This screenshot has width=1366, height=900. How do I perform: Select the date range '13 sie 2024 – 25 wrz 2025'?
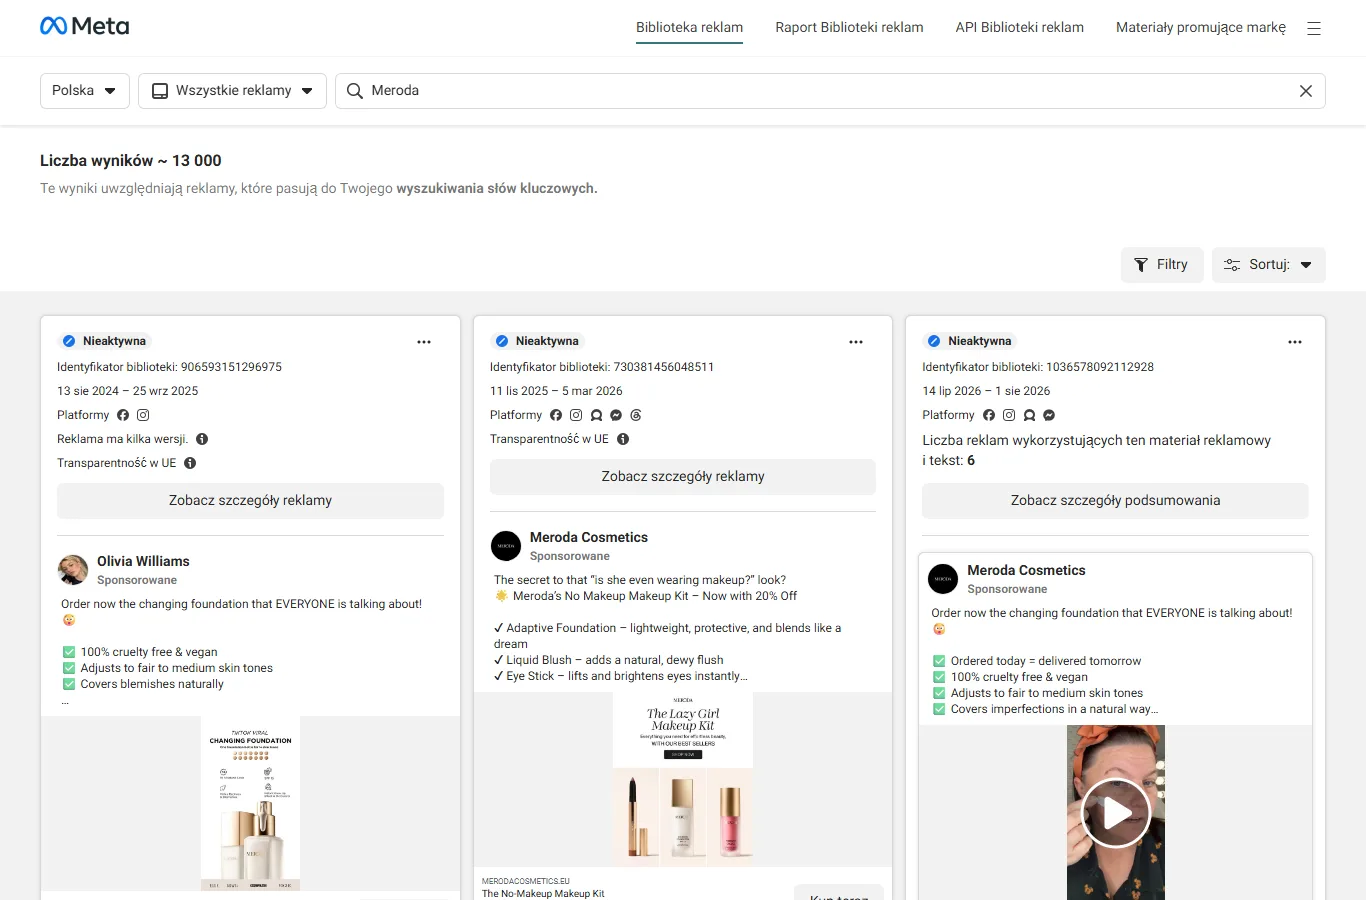tap(128, 391)
